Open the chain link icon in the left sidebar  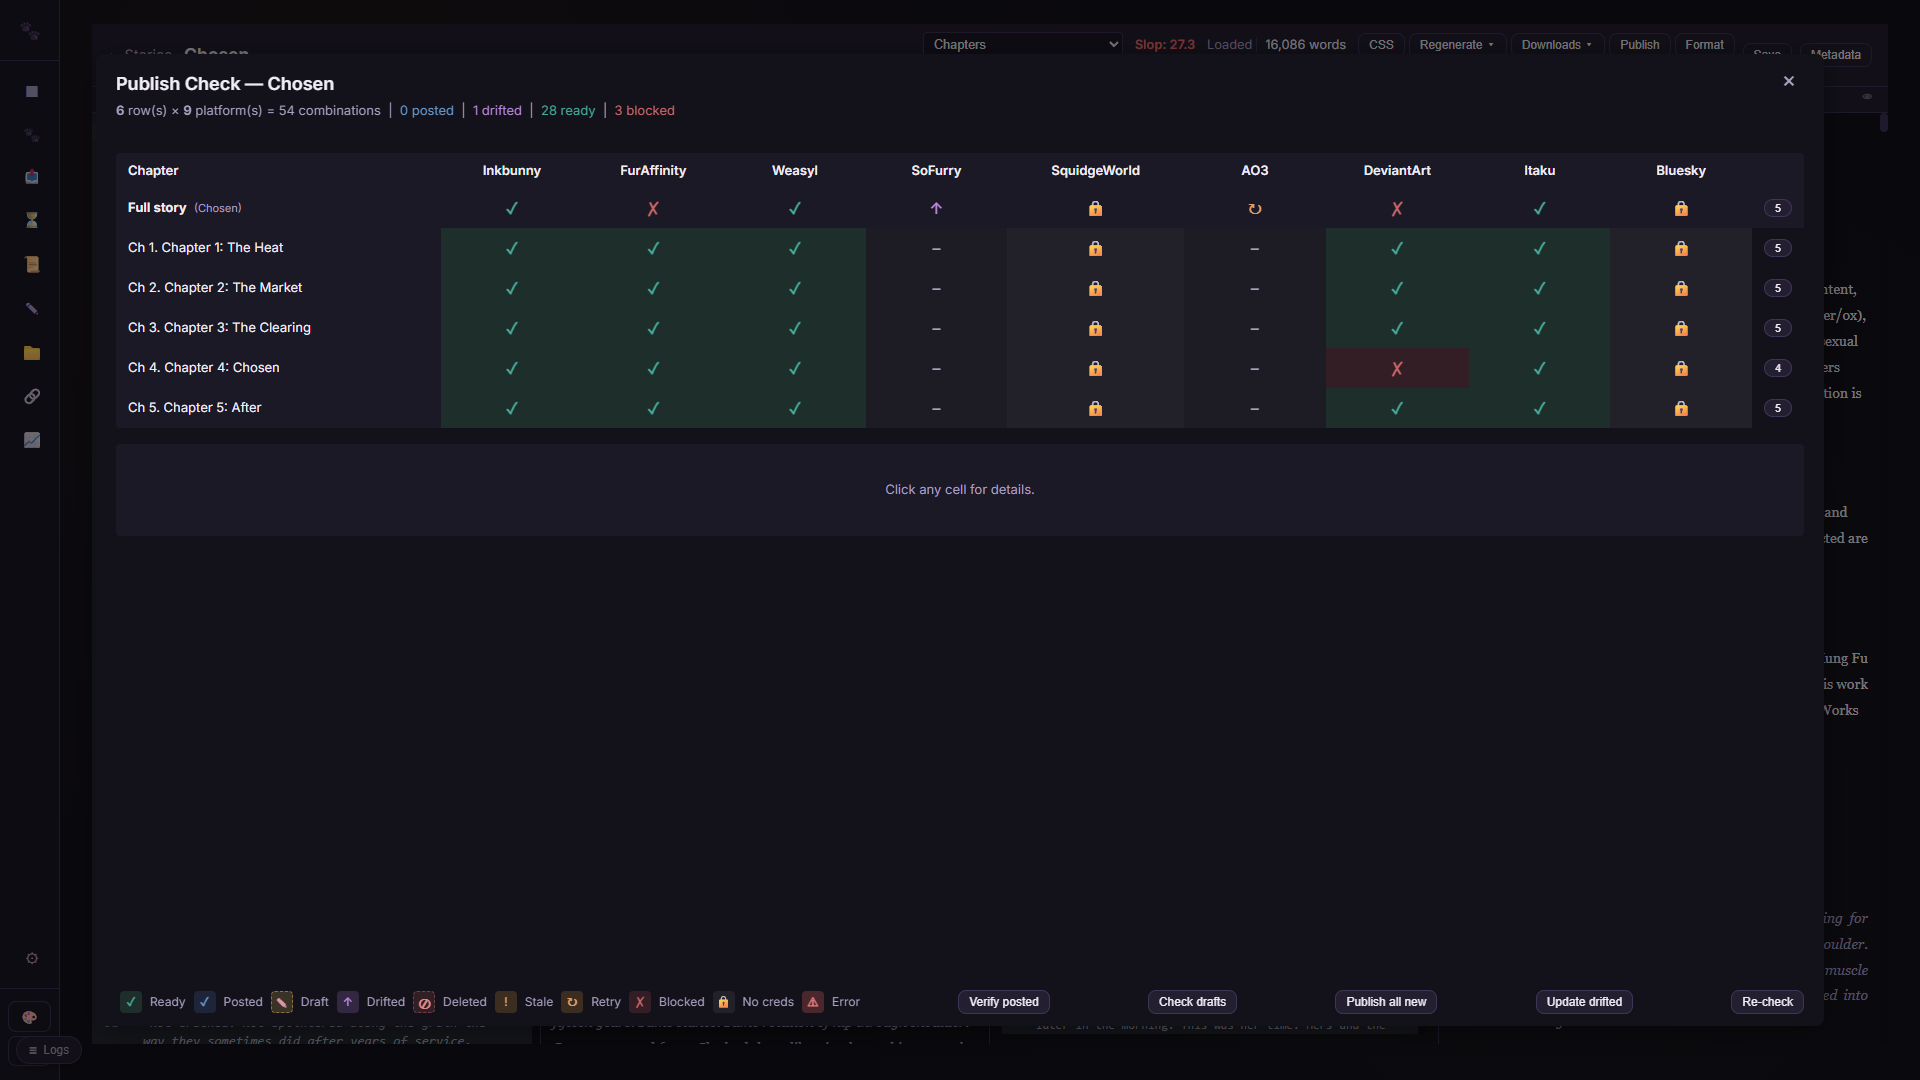32,397
